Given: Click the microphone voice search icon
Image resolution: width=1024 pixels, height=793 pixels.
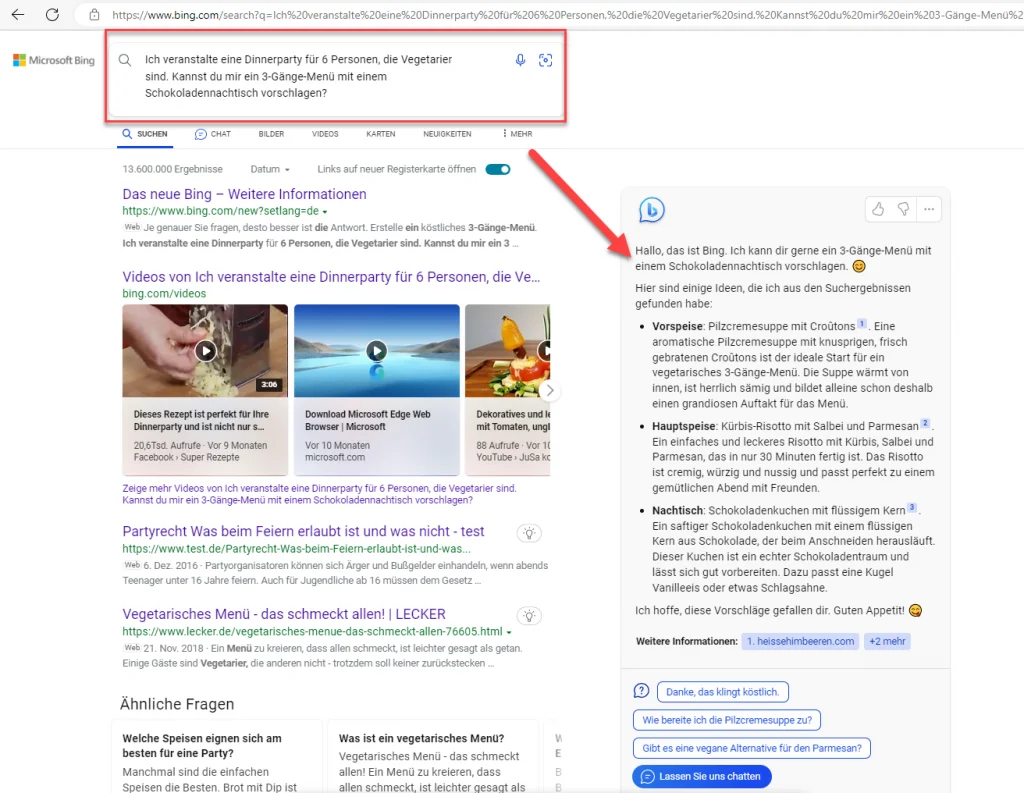Looking at the screenshot, I should (x=520, y=60).
